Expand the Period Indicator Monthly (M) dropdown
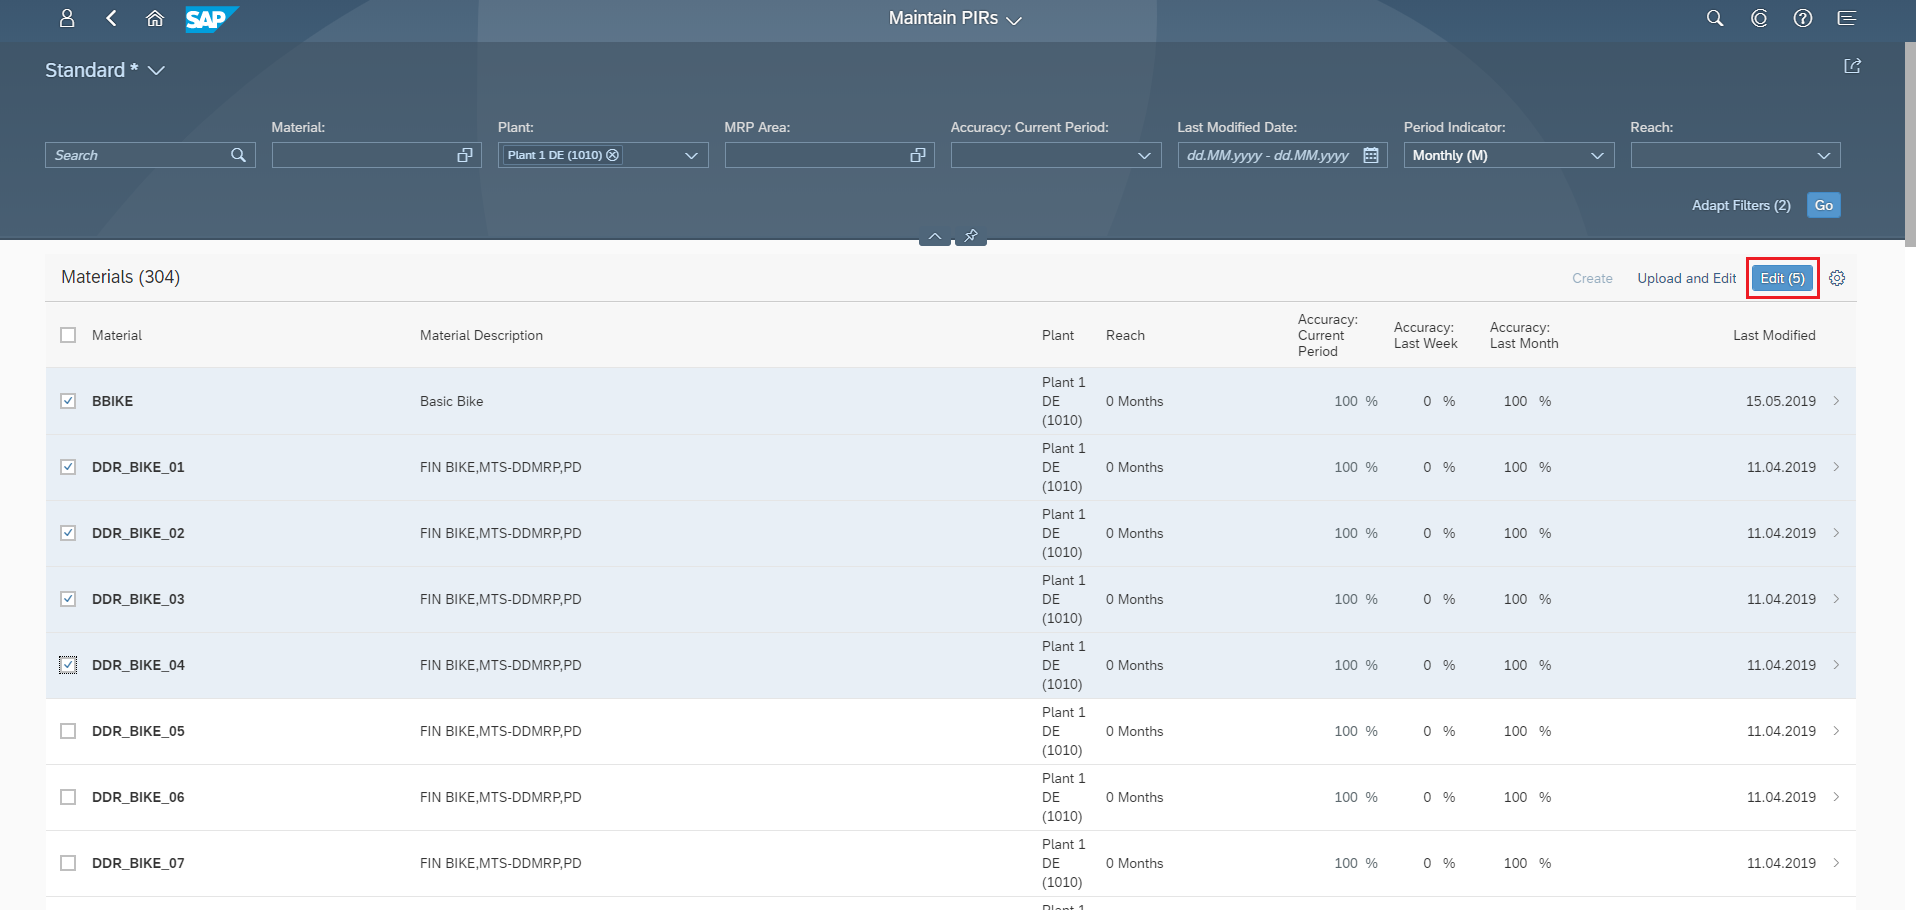 (1597, 155)
